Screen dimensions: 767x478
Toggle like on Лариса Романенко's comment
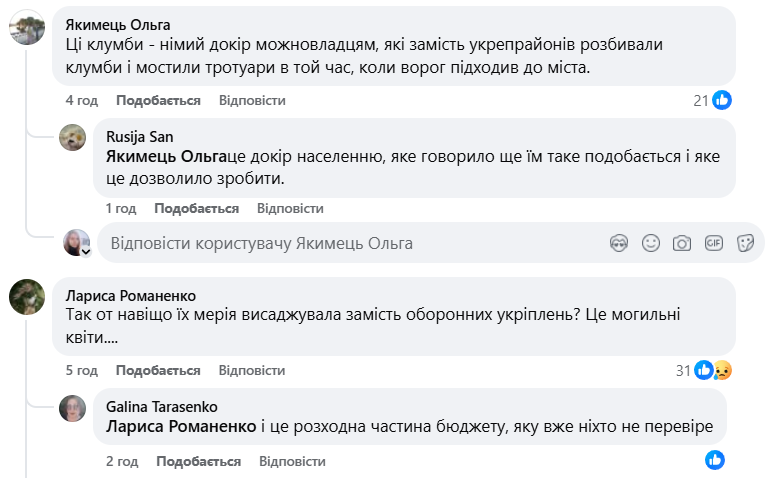pos(158,370)
